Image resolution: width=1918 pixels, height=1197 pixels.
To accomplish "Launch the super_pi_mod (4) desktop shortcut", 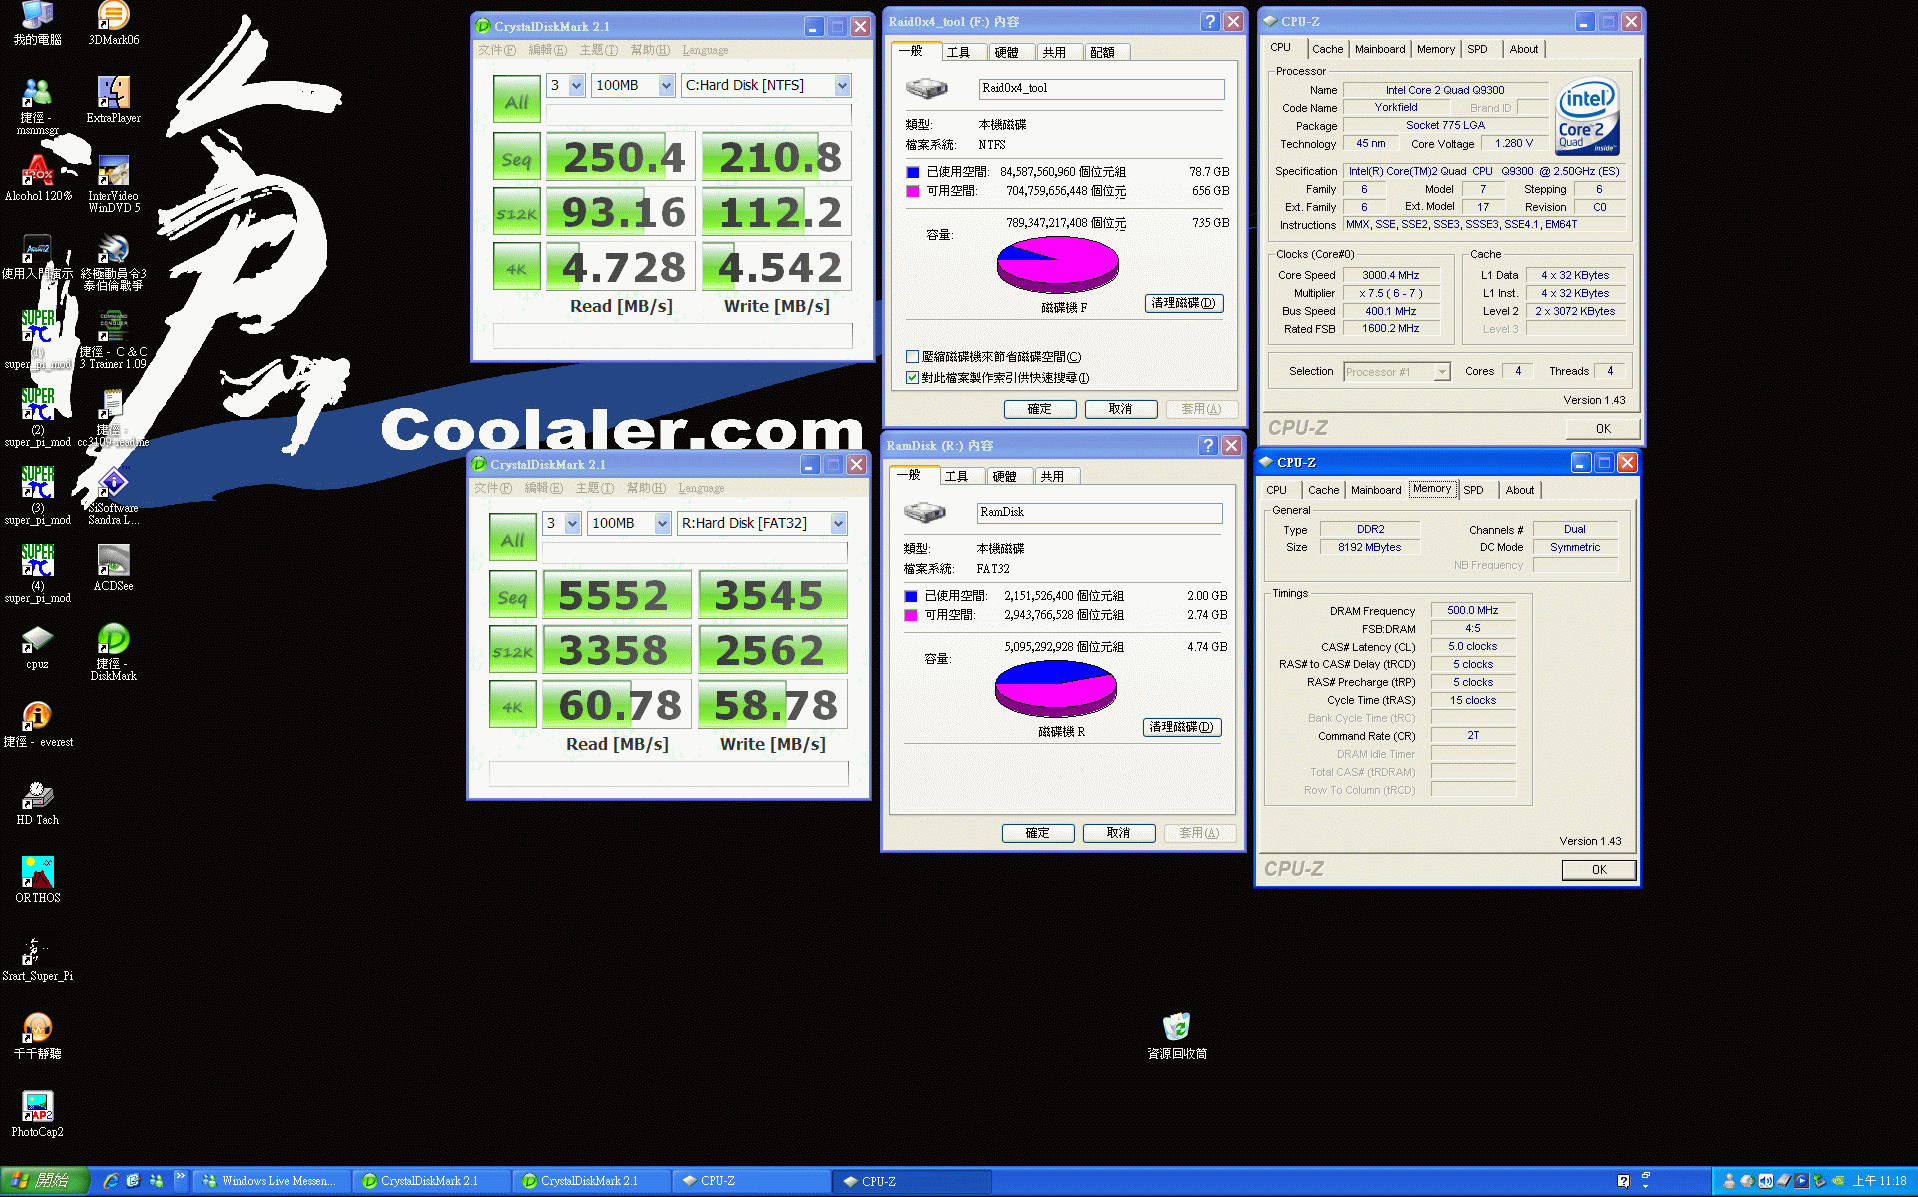I will coord(38,574).
